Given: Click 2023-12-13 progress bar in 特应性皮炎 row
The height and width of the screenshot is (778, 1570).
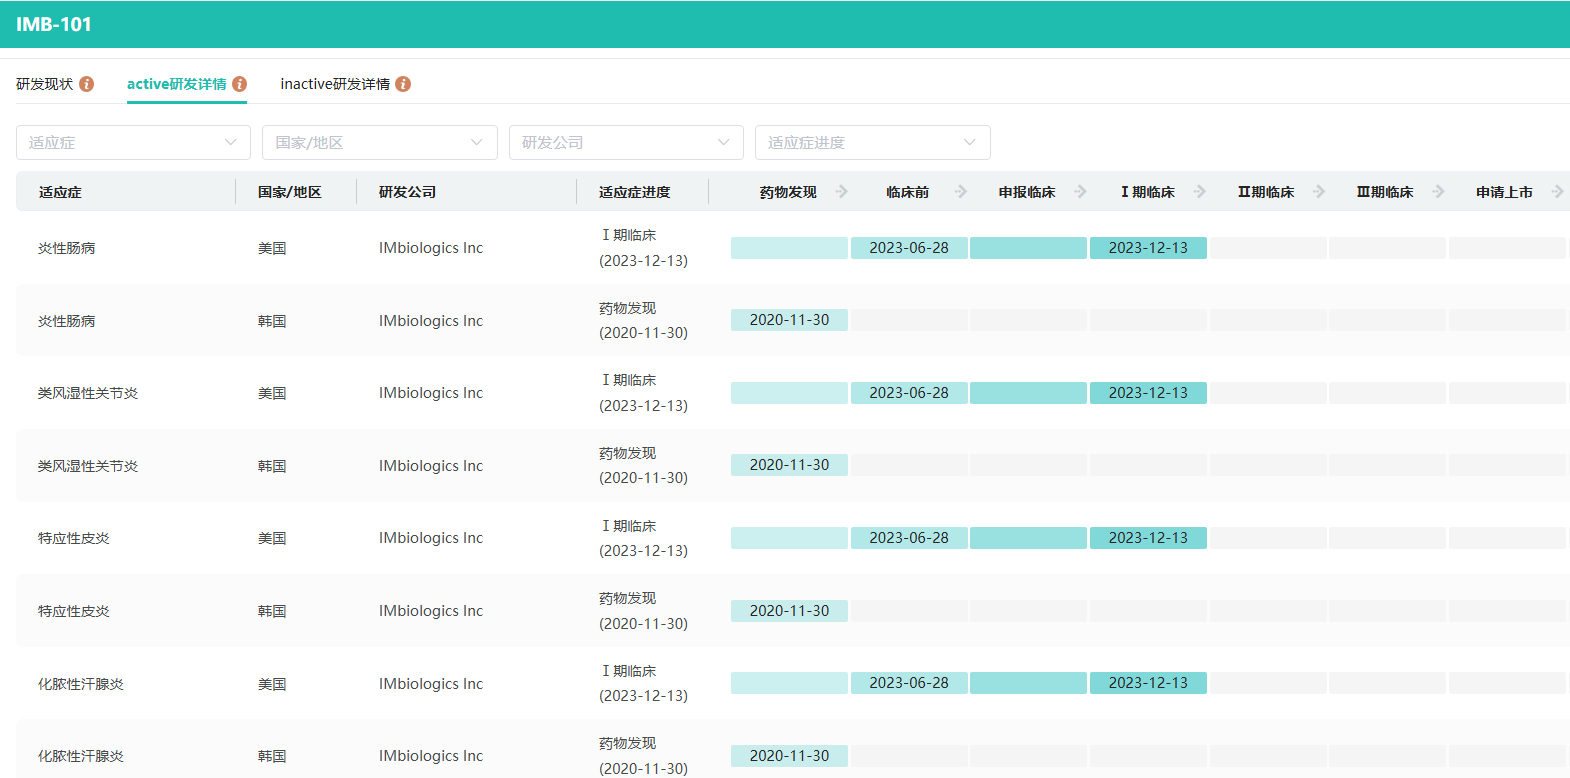Looking at the screenshot, I should 1148,538.
